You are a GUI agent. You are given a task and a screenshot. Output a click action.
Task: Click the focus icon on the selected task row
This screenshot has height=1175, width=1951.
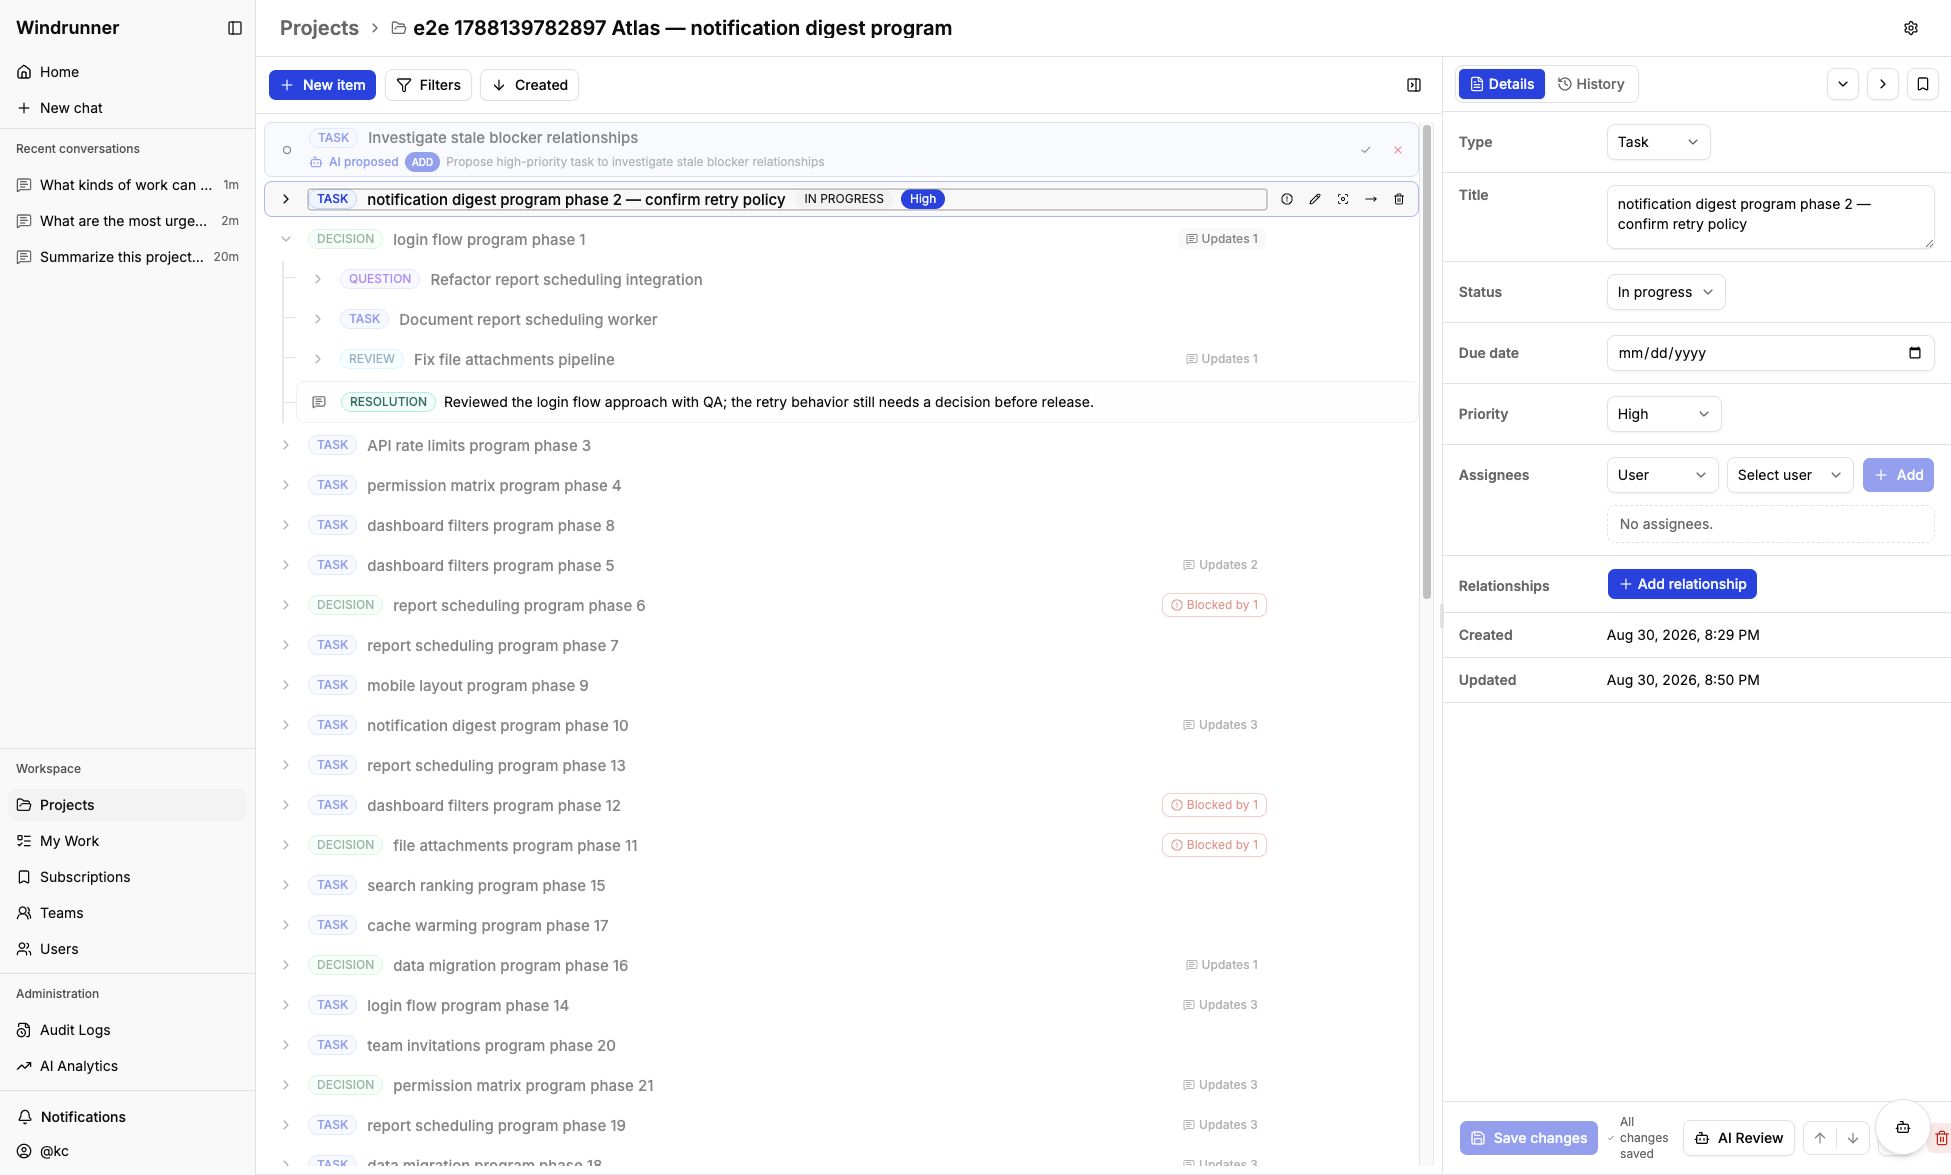coord(1343,199)
